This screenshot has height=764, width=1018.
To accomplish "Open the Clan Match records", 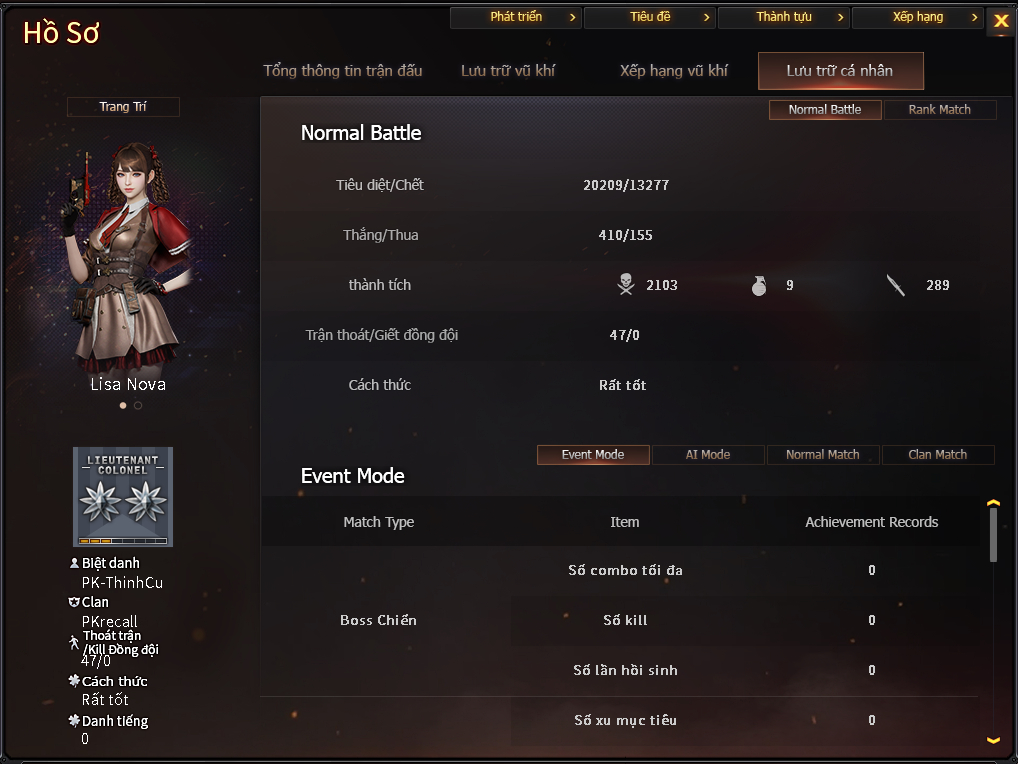I will 937,454.
